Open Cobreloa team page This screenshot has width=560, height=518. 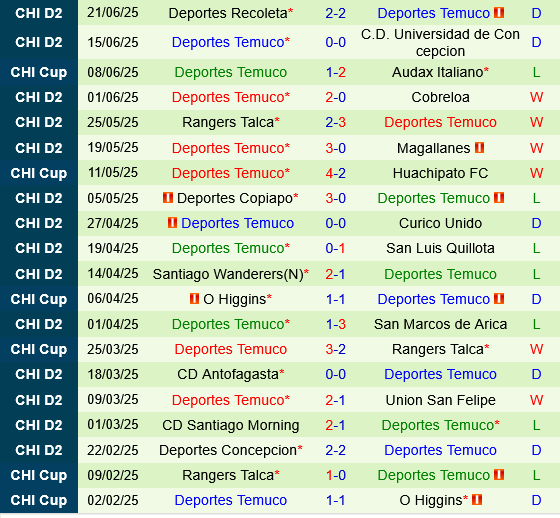pyautogui.click(x=440, y=97)
